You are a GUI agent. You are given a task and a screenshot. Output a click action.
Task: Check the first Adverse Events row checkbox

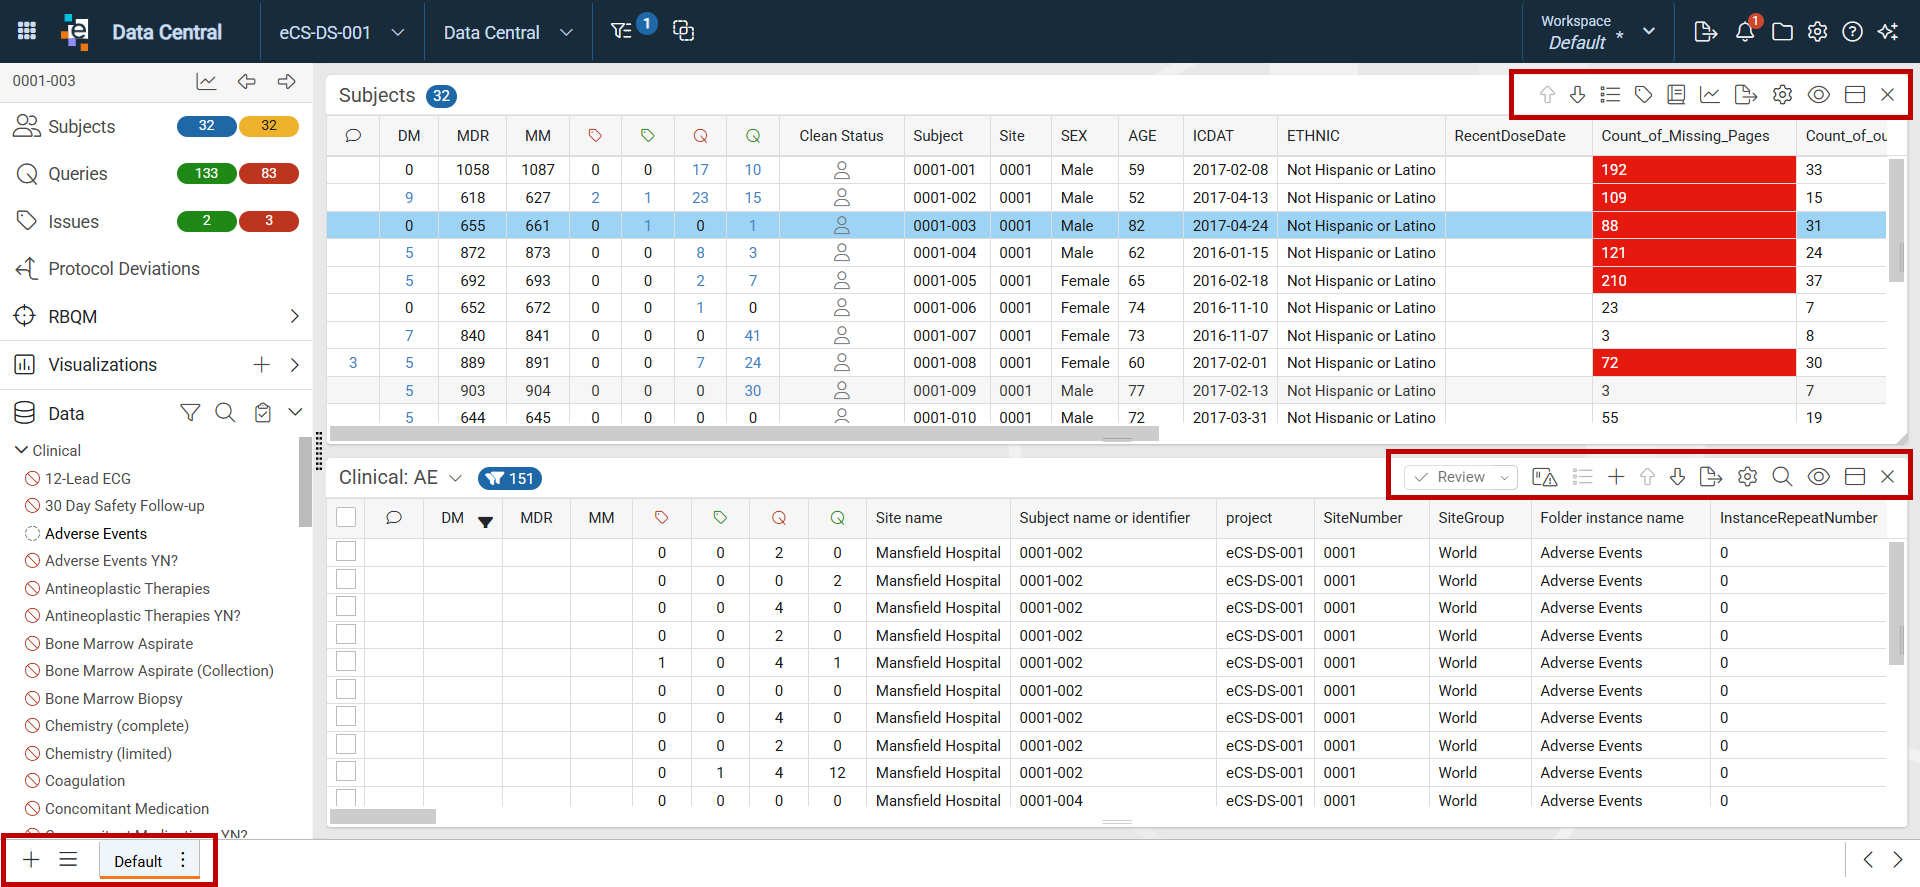click(346, 551)
